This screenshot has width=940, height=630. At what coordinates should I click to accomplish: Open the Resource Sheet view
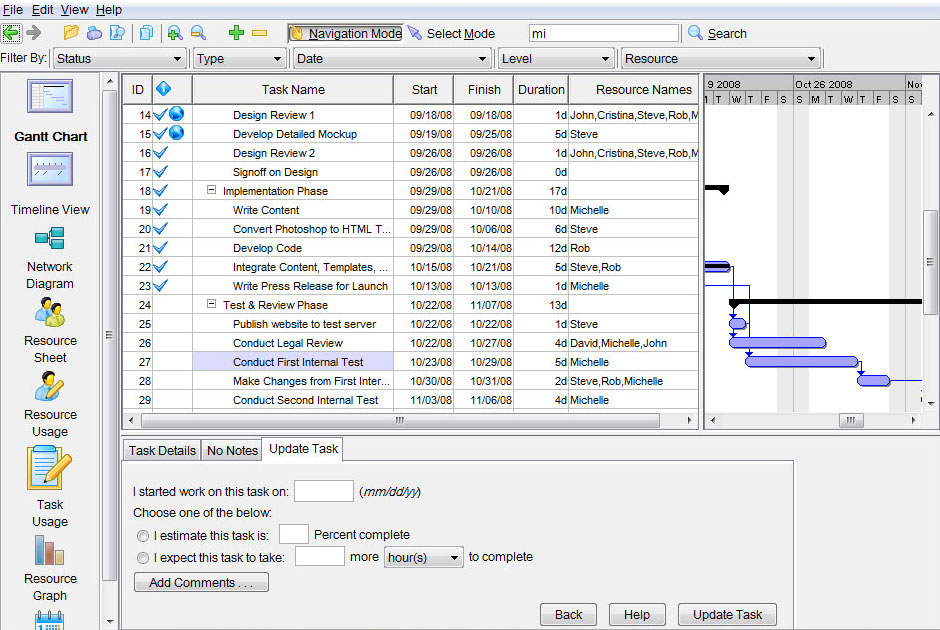coord(50,312)
